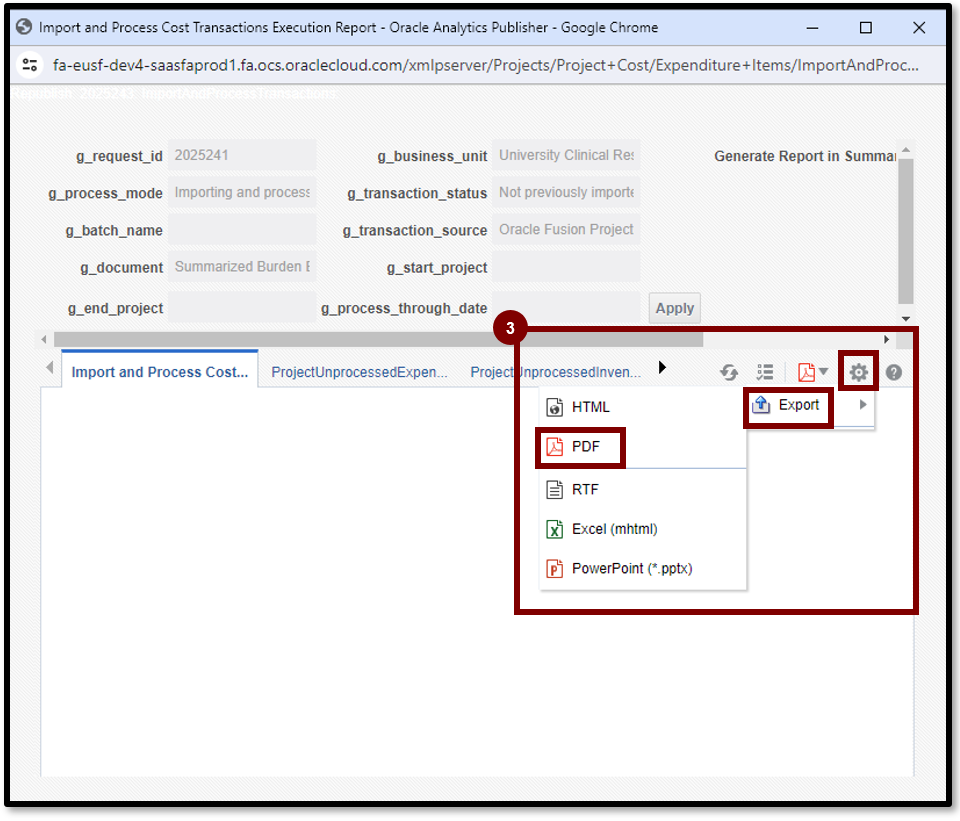Click the g_transaction_status field
This screenshot has width=960, height=821.
click(x=566, y=192)
